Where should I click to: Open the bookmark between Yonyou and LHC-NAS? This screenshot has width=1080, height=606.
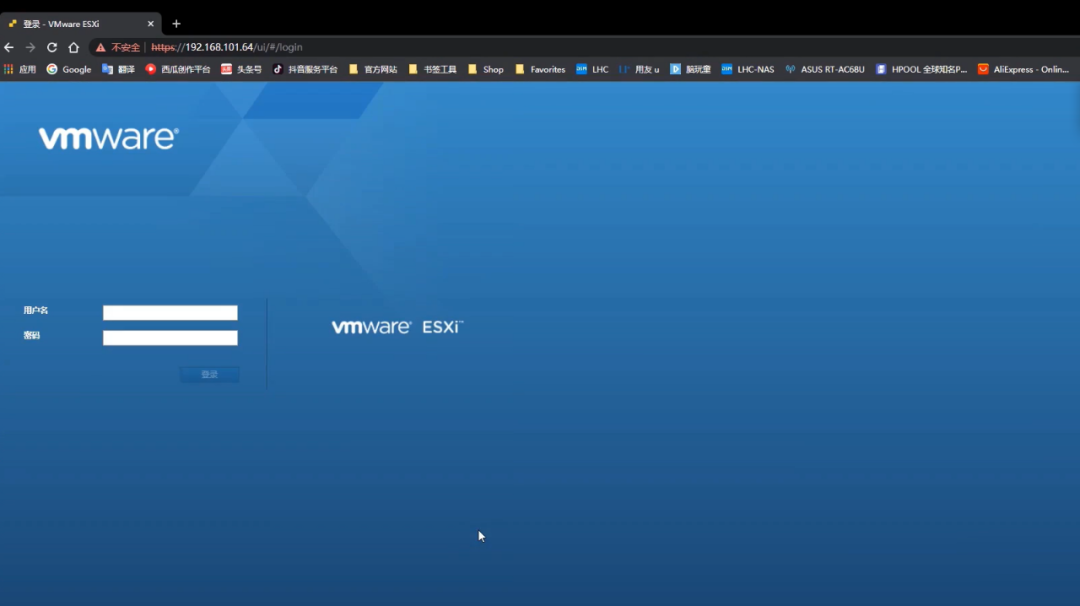(x=690, y=70)
